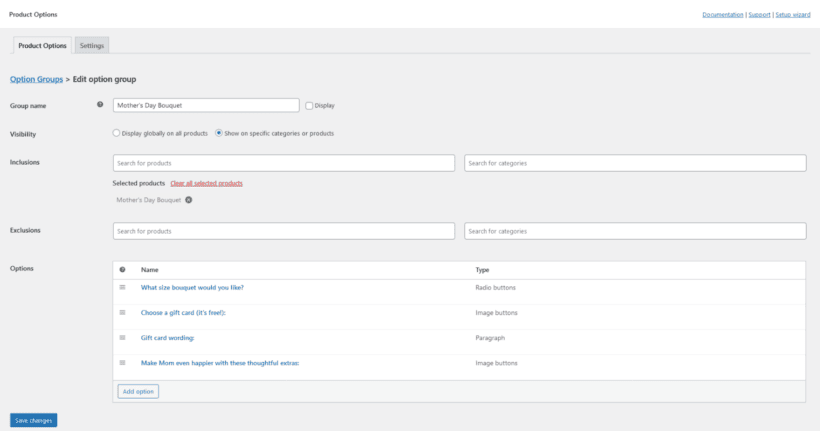
Task: Switch to the Settings tab
Action: coord(92,45)
